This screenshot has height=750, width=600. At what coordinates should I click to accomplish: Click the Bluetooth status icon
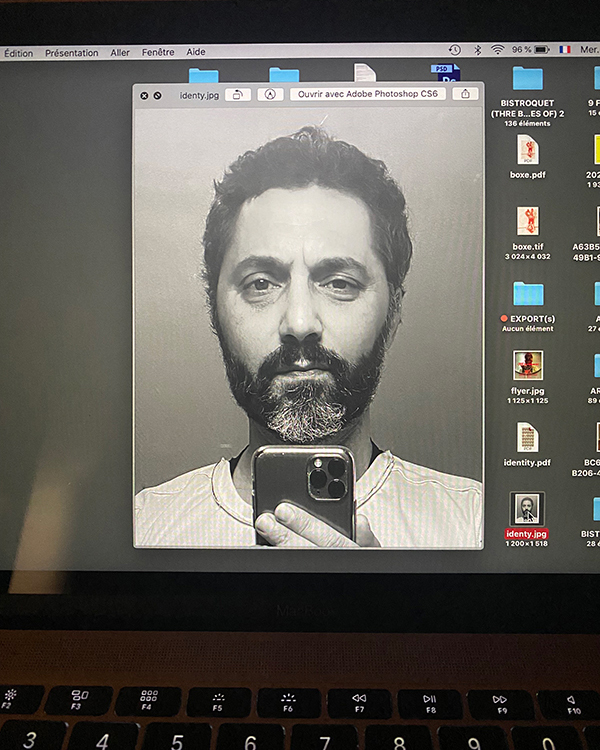point(477,49)
